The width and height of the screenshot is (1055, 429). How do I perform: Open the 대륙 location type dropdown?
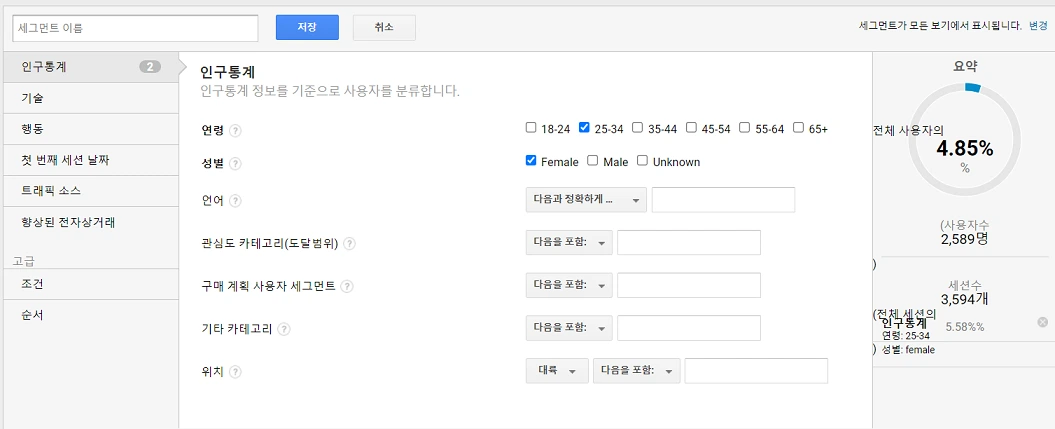pyautogui.click(x=557, y=370)
